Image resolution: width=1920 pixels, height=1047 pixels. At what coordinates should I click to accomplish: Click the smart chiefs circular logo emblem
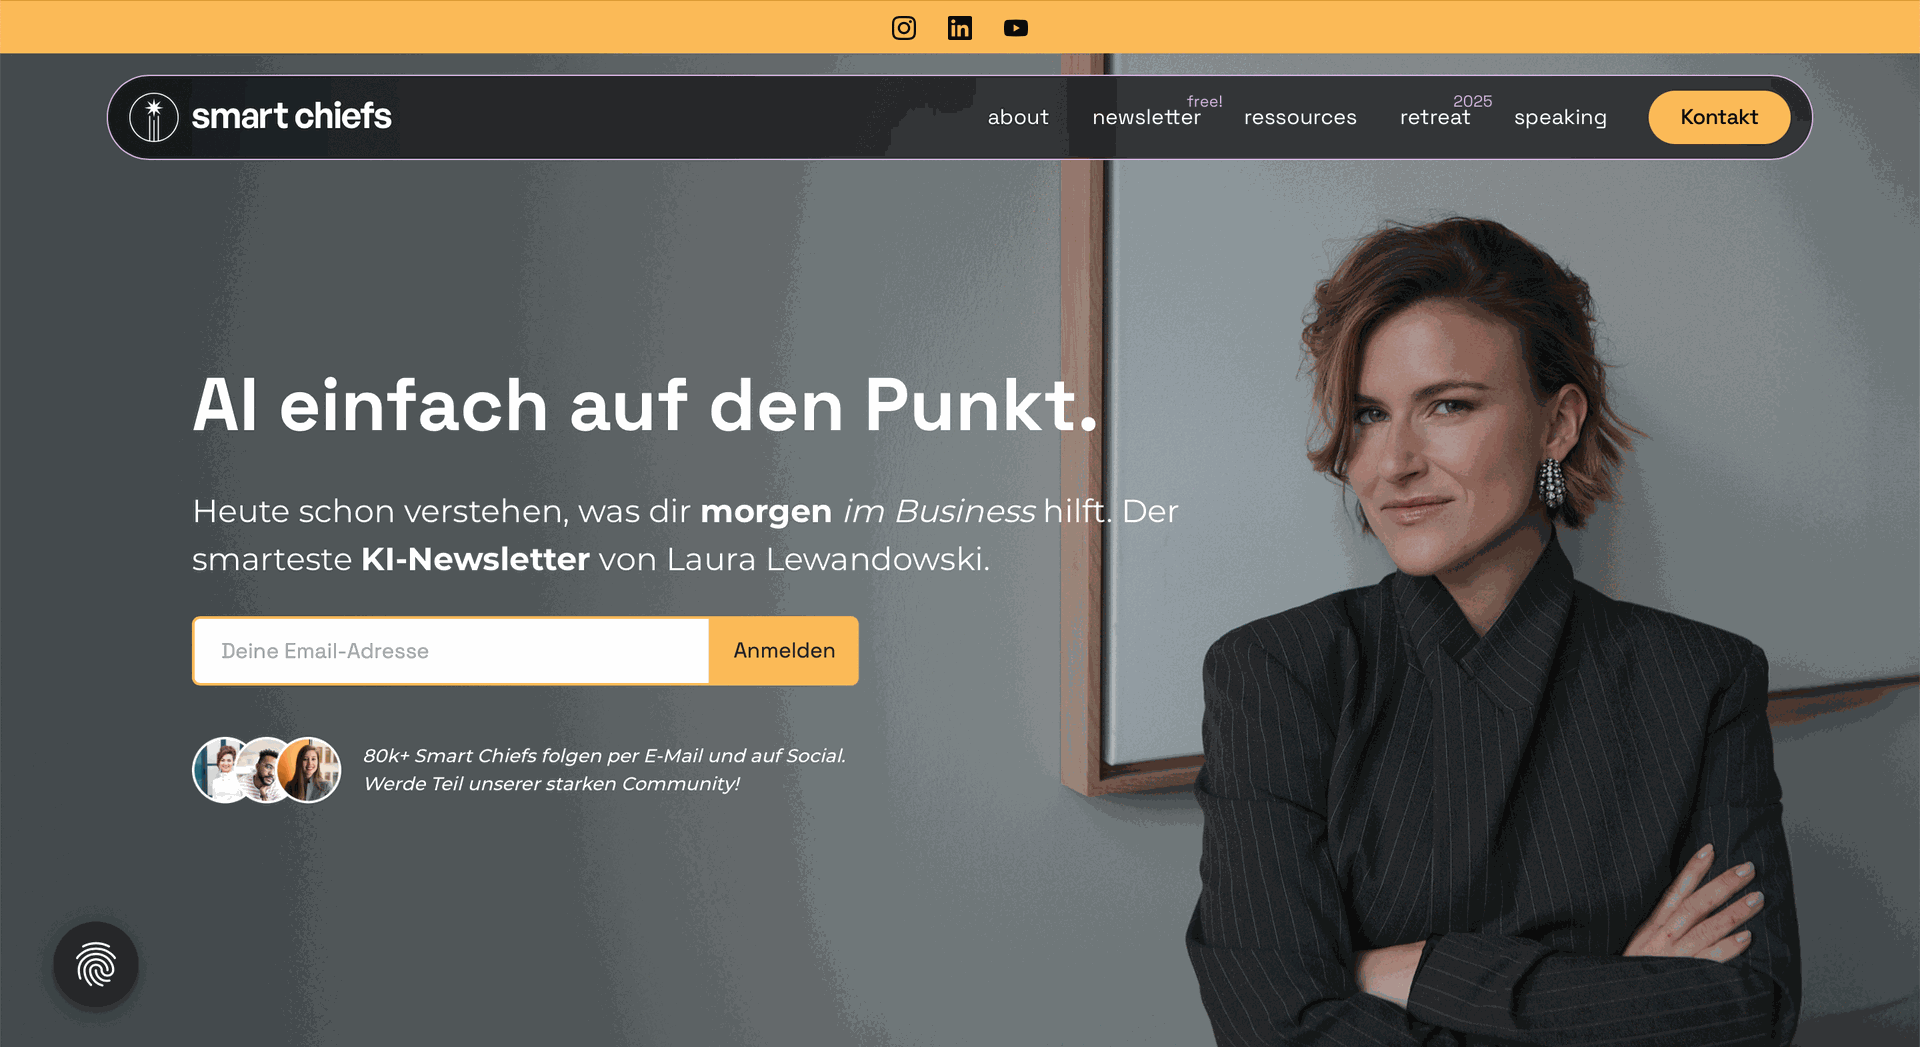click(154, 117)
